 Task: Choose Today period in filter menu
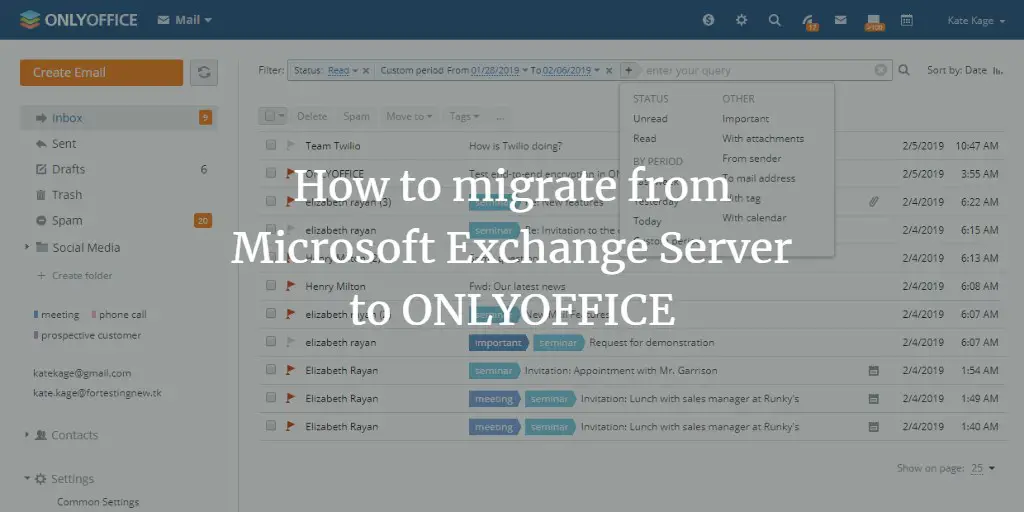pos(647,221)
